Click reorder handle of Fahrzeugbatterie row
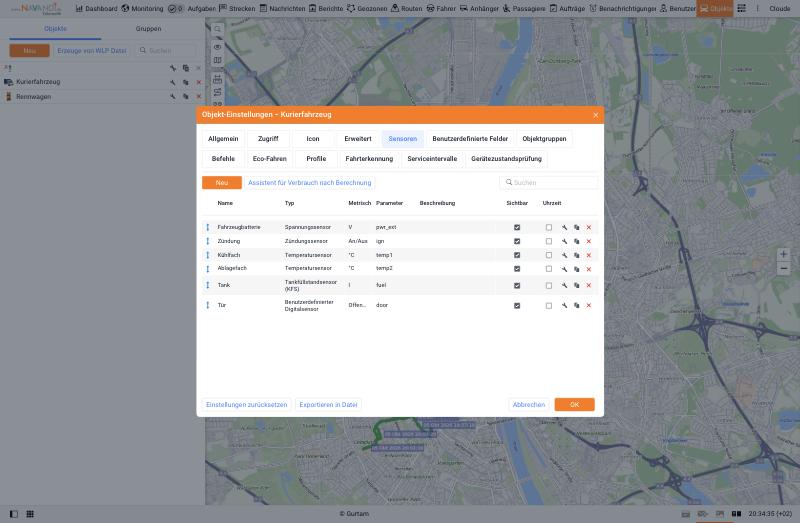The height and width of the screenshot is (523, 800). pyautogui.click(x=208, y=227)
